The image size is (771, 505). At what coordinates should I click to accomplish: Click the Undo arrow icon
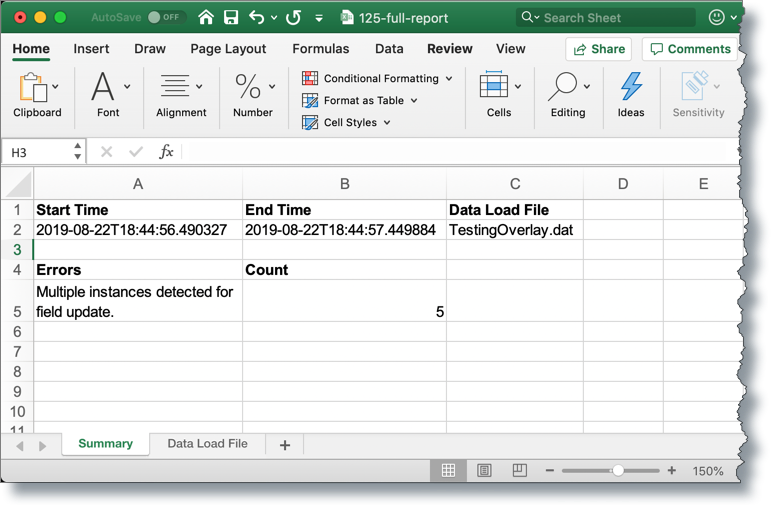tap(257, 18)
